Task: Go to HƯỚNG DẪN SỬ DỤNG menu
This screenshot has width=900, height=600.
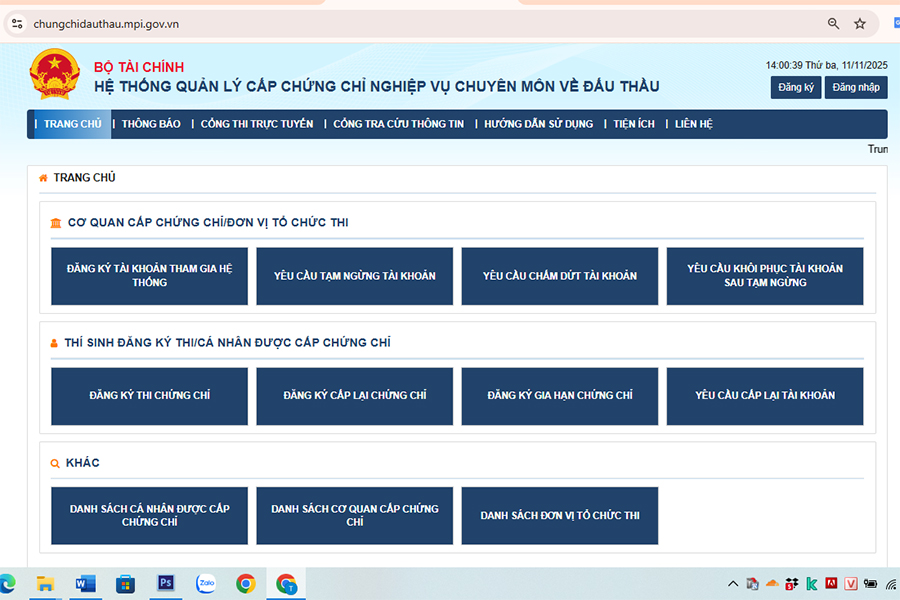Action: pos(539,124)
